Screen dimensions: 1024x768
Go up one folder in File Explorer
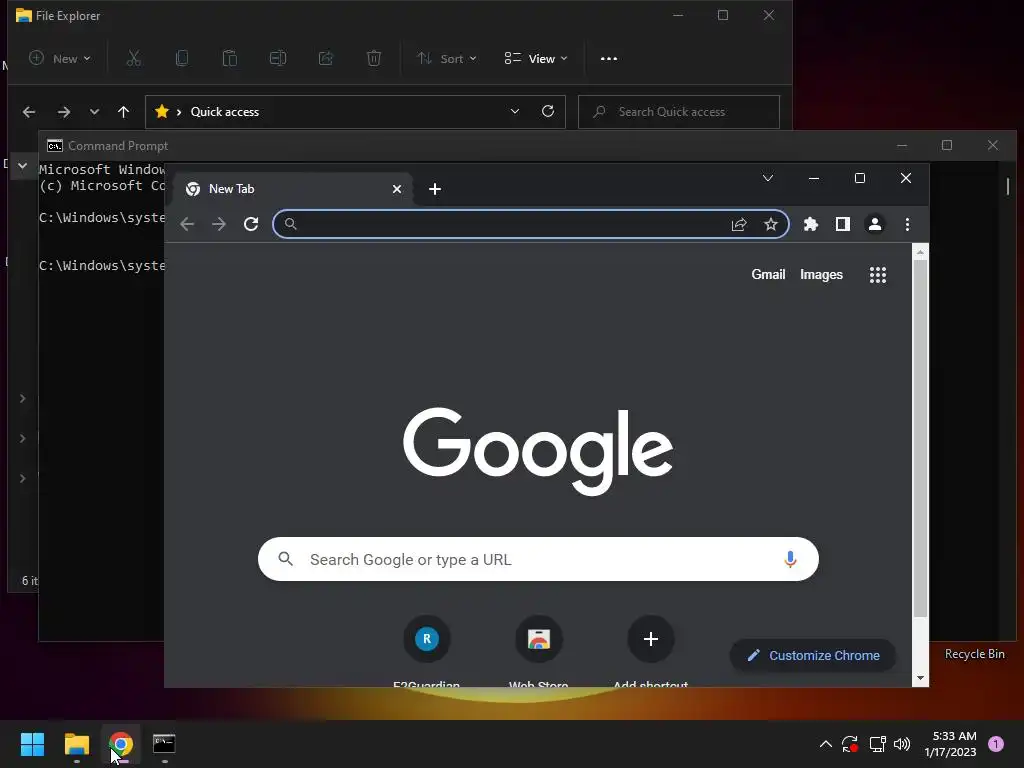tap(123, 112)
